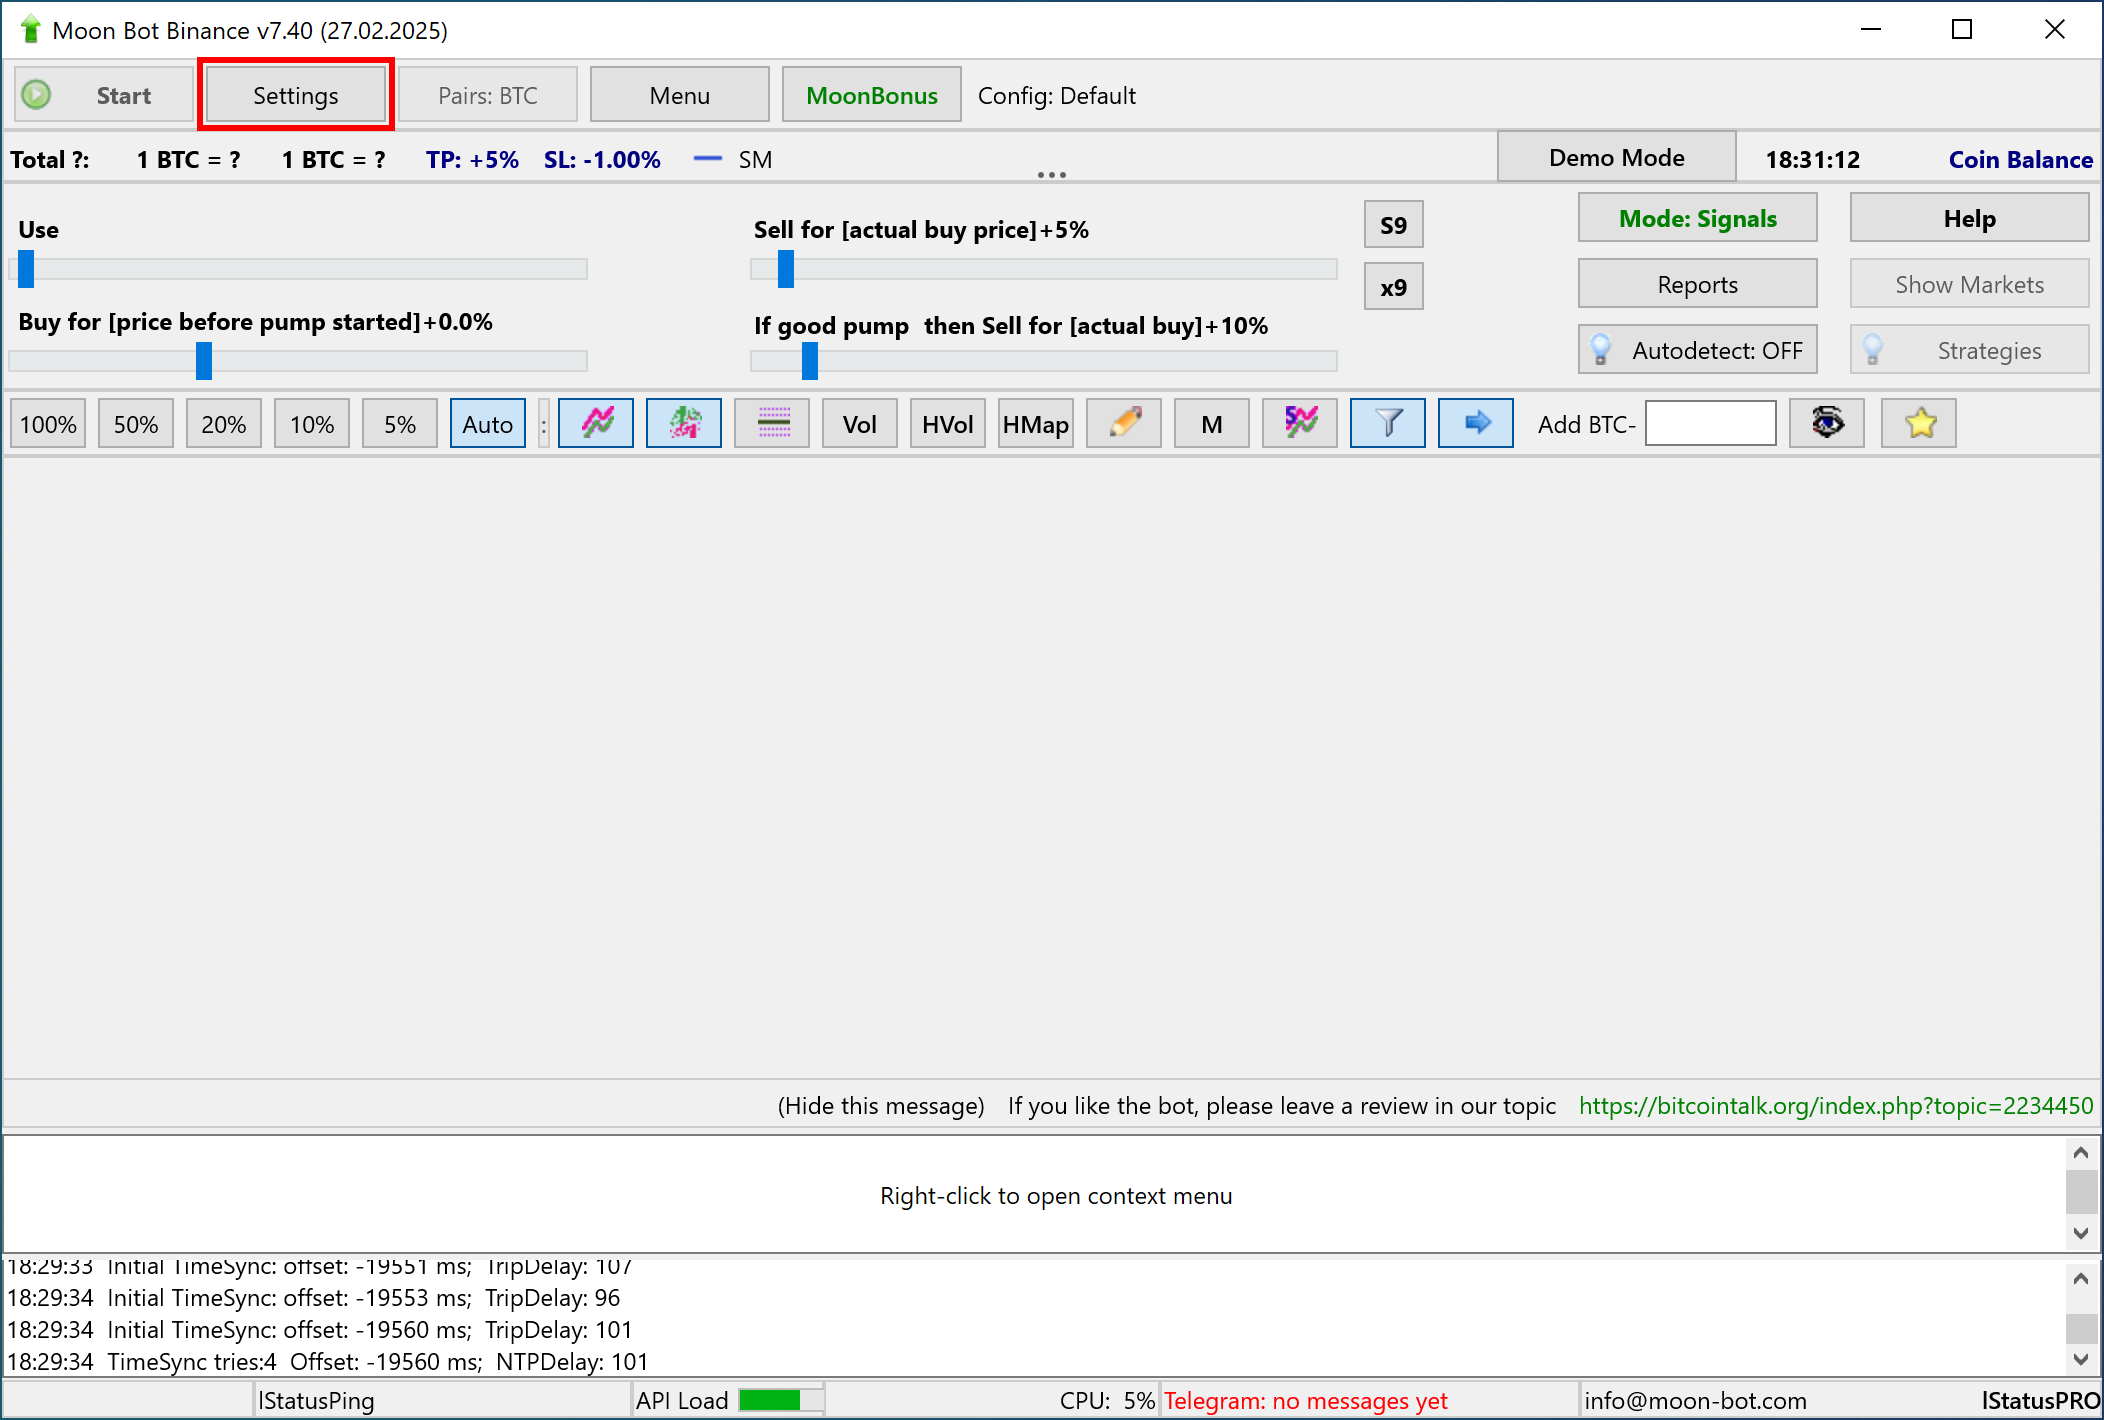2104x1420 pixels.
Task: Click the S chart lines icon
Action: click(x=1300, y=424)
